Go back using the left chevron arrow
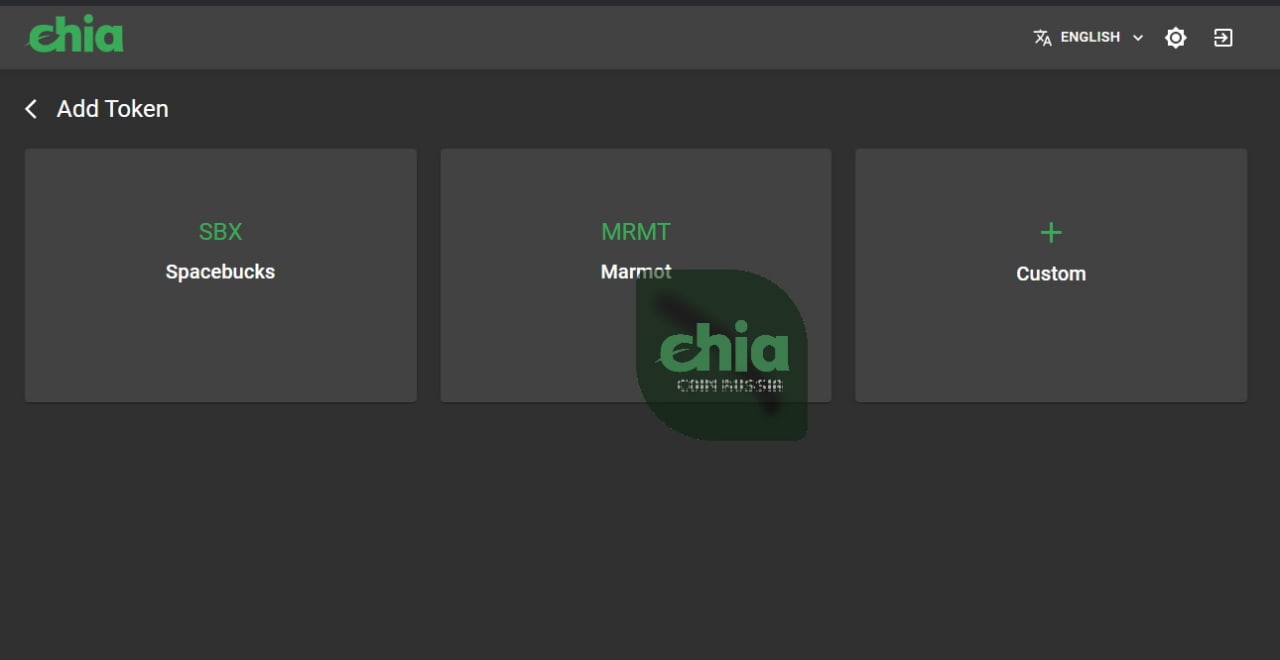This screenshot has height=660, width=1280. [31, 109]
